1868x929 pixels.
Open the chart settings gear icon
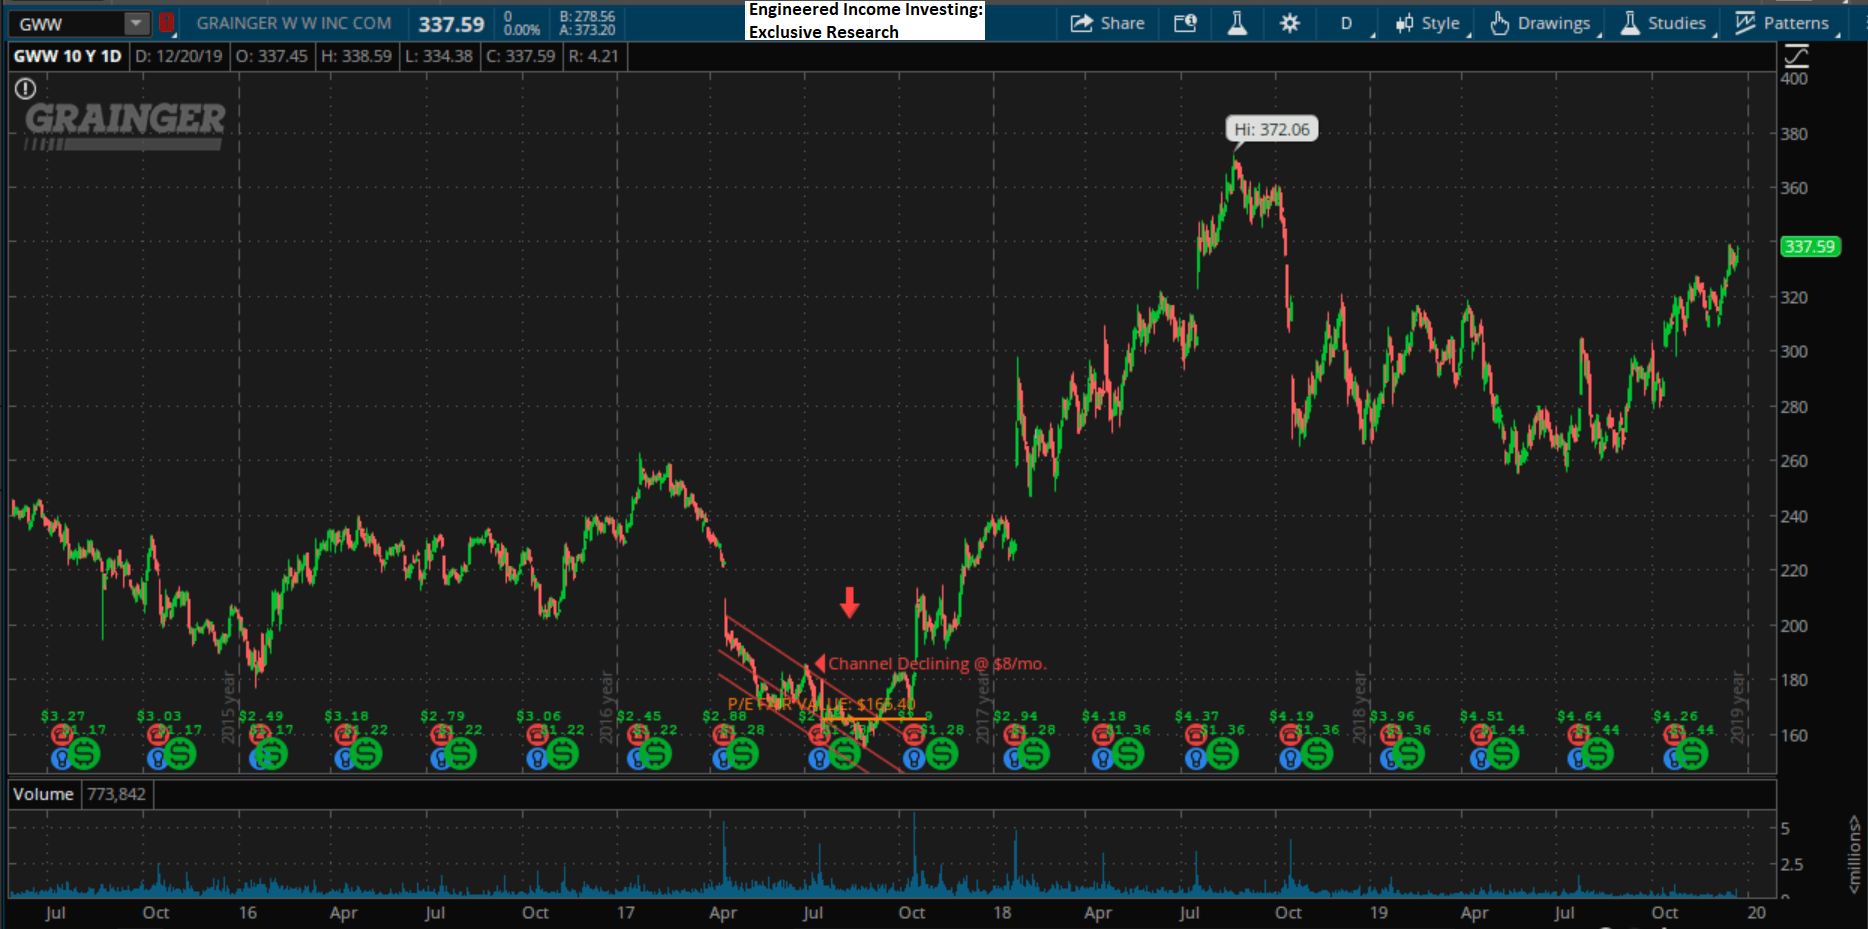[x=1289, y=23]
